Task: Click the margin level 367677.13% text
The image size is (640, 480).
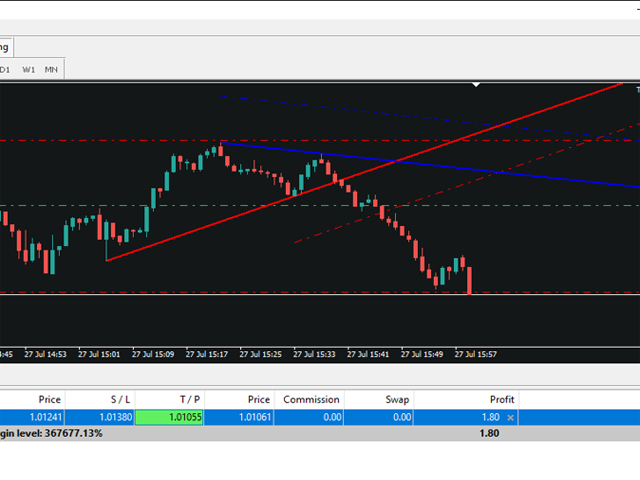Action: 51,433
